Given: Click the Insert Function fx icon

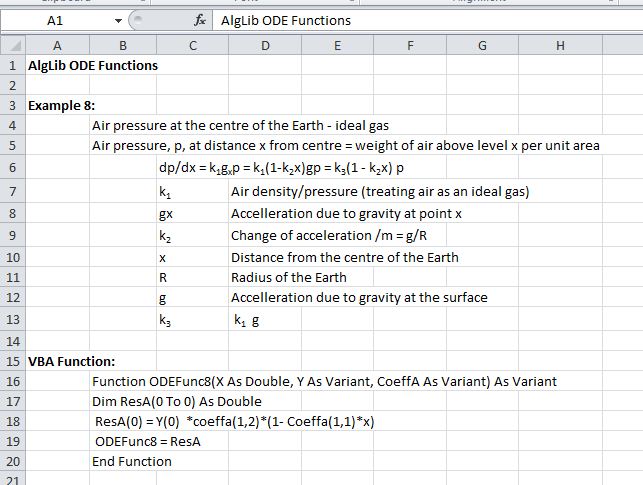Looking at the screenshot, I should [200, 21].
